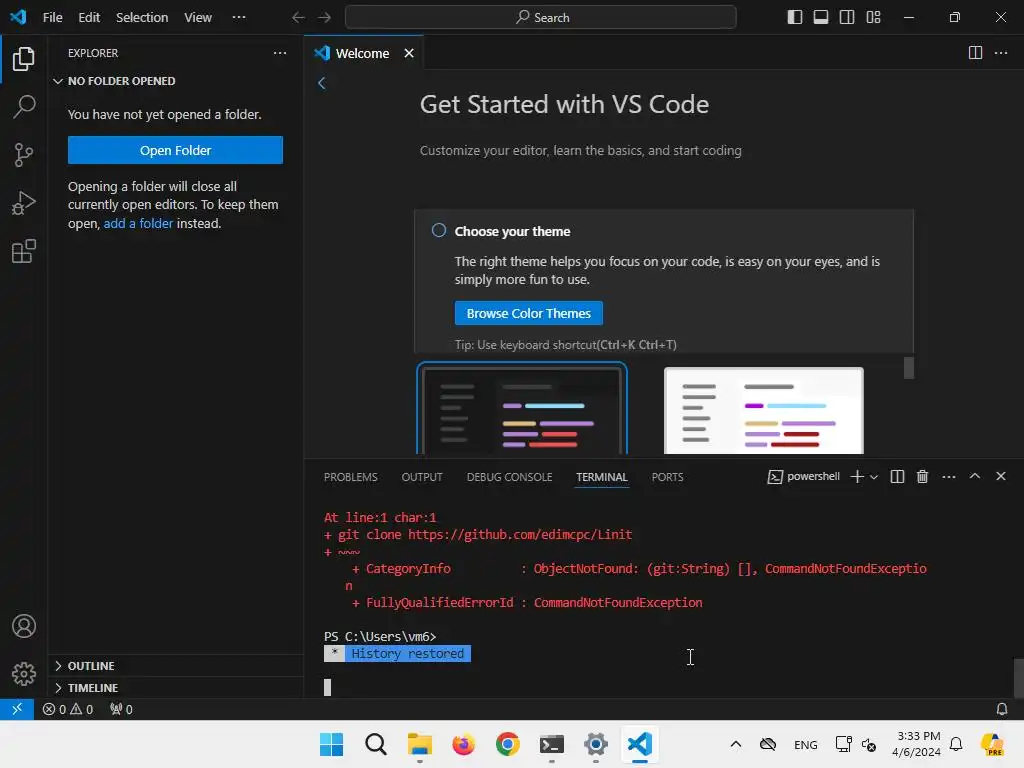The height and width of the screenshot is (768, 1024).
Task: Switch to the PORTS tab
Action: pyautogui.click(x=667, y=477)
